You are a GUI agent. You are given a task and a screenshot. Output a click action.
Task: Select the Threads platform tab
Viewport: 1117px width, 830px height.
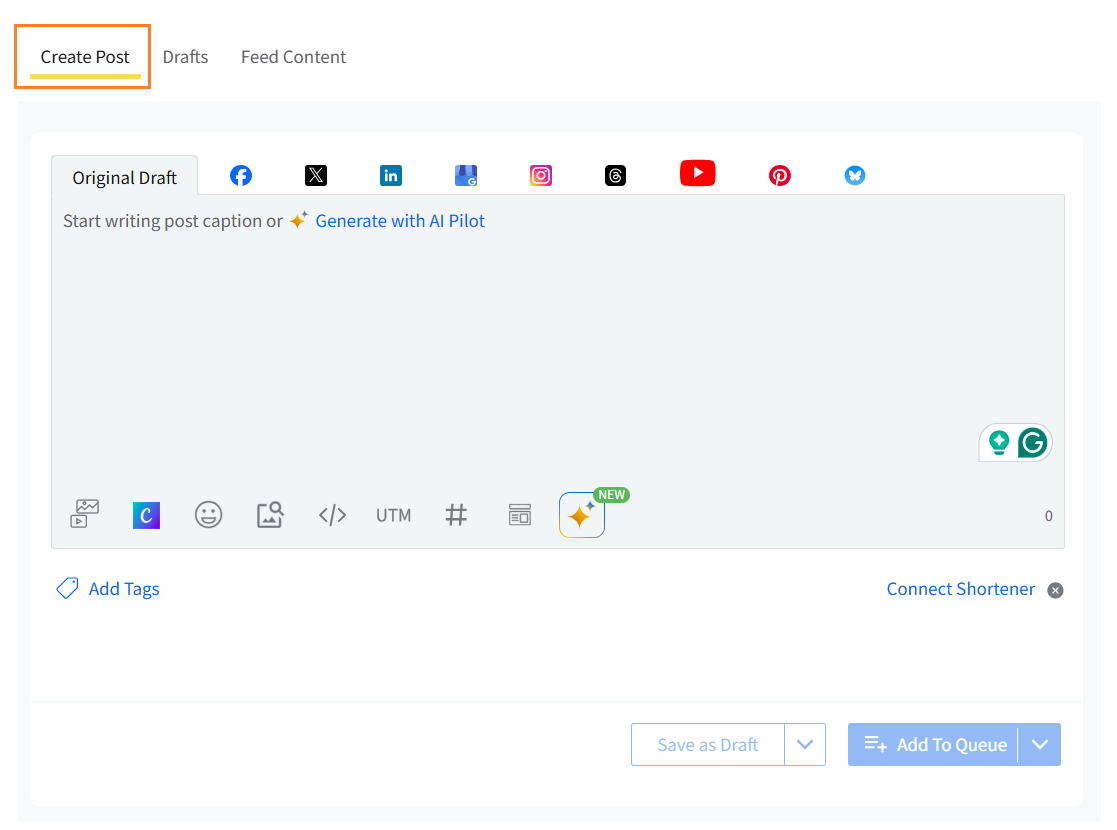pyautogui.click(x=616, y=175)
